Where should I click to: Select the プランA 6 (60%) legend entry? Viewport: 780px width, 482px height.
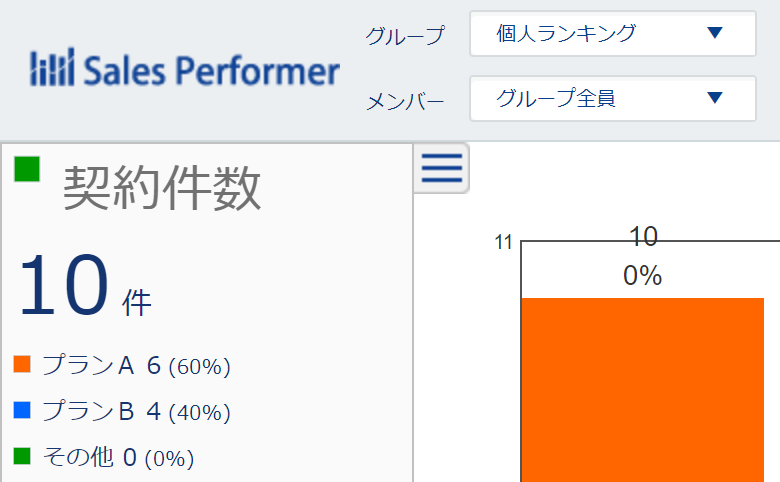(136, 366)
